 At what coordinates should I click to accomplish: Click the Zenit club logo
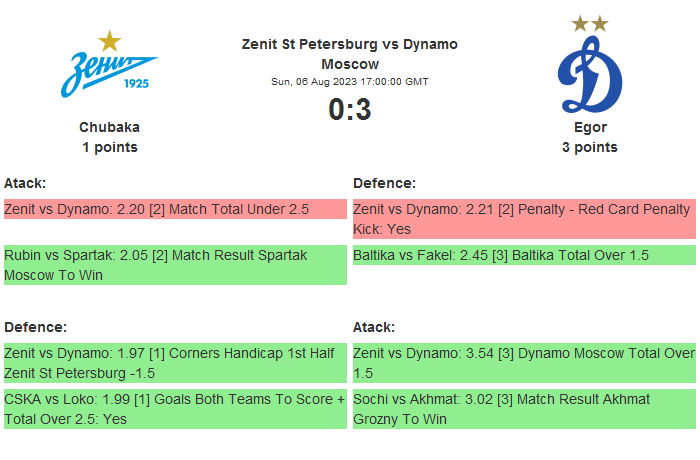[109, 76]
